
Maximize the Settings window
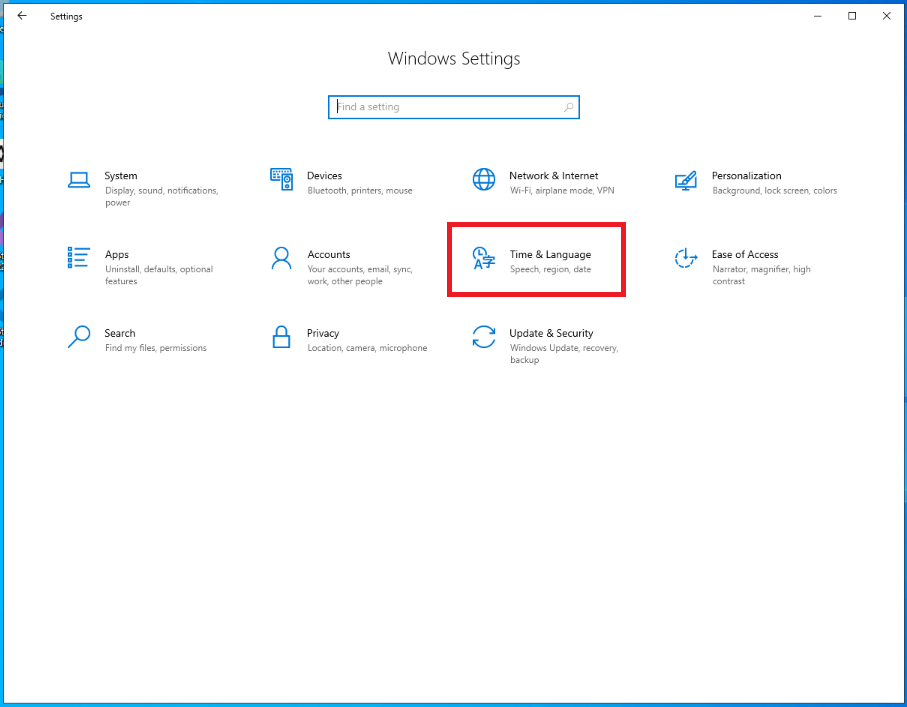(x=852, y=16)
